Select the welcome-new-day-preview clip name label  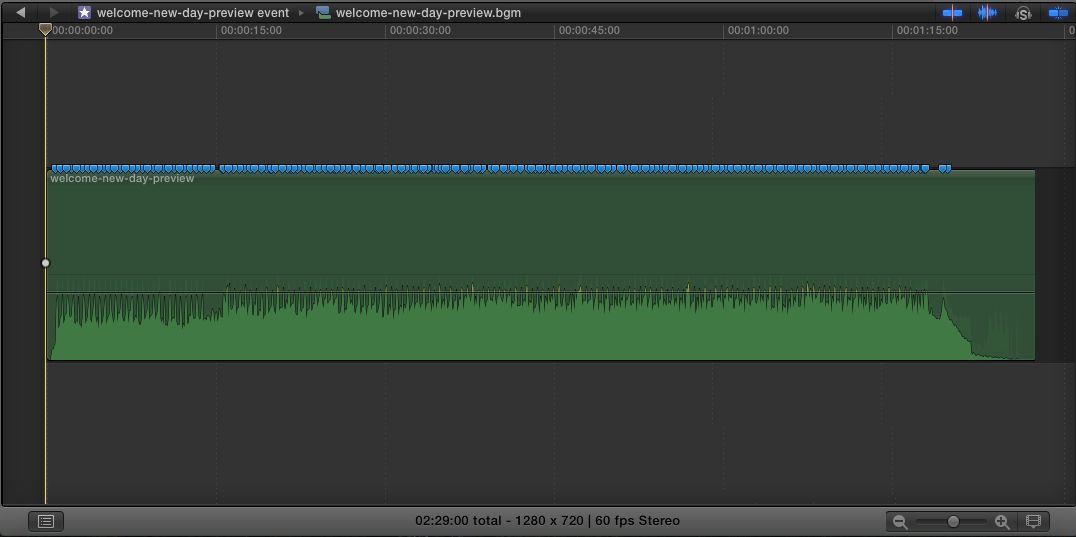coord(122,178)
